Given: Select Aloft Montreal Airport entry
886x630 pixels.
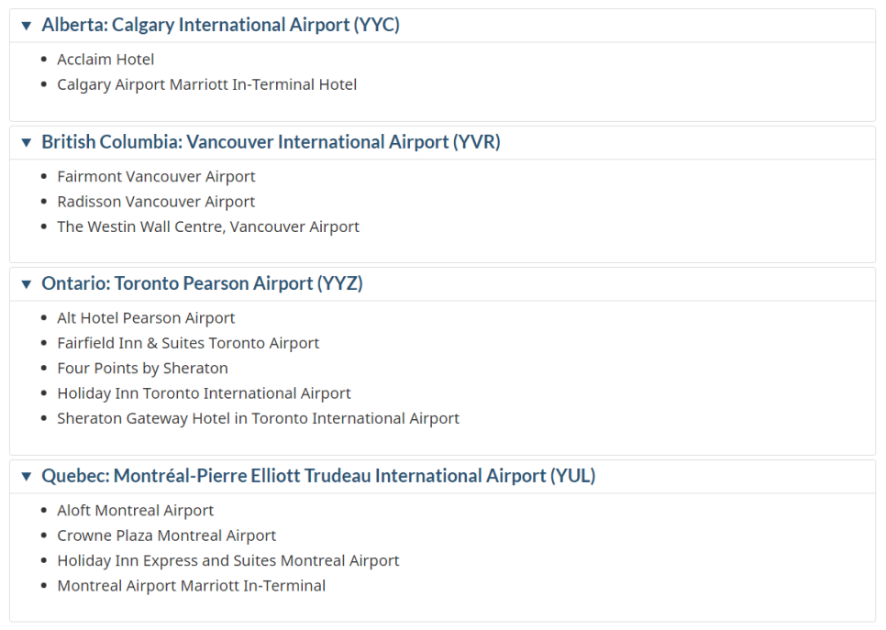Looking at the screenshot, I should coord(135,511).
